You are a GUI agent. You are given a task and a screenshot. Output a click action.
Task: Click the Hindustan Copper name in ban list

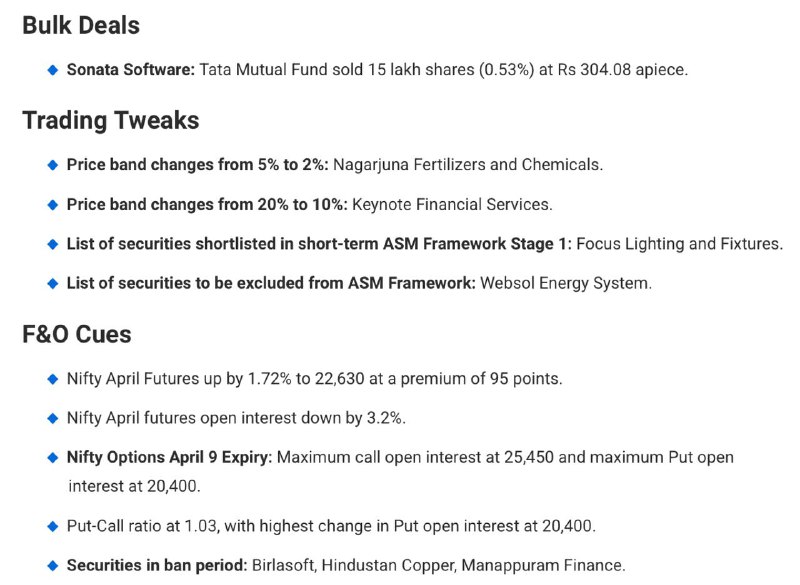click(x=389, y=566)
